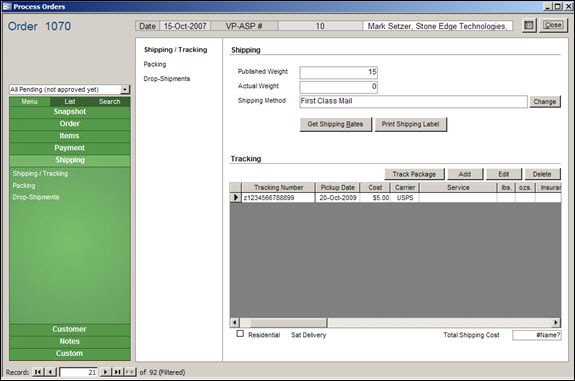Click the Tracking Number column header

coord(279,188)
